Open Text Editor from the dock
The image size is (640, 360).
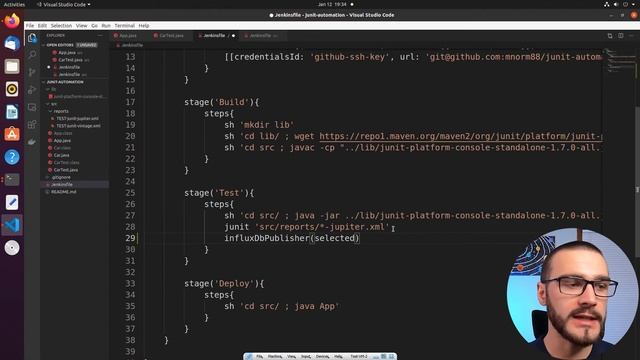(x=12, y=202)
